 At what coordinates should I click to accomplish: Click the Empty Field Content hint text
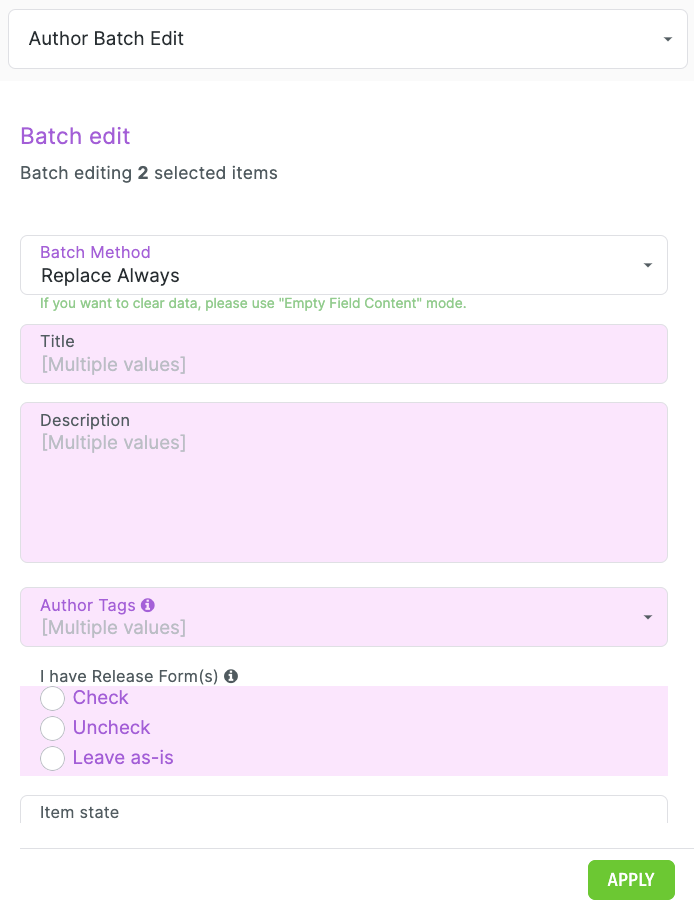(x=253, y=303)
